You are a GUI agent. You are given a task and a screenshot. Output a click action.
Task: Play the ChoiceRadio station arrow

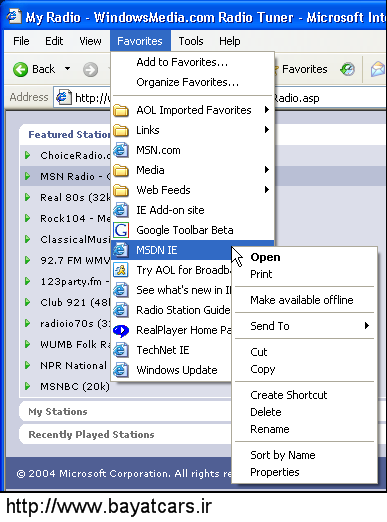(28, 155)
